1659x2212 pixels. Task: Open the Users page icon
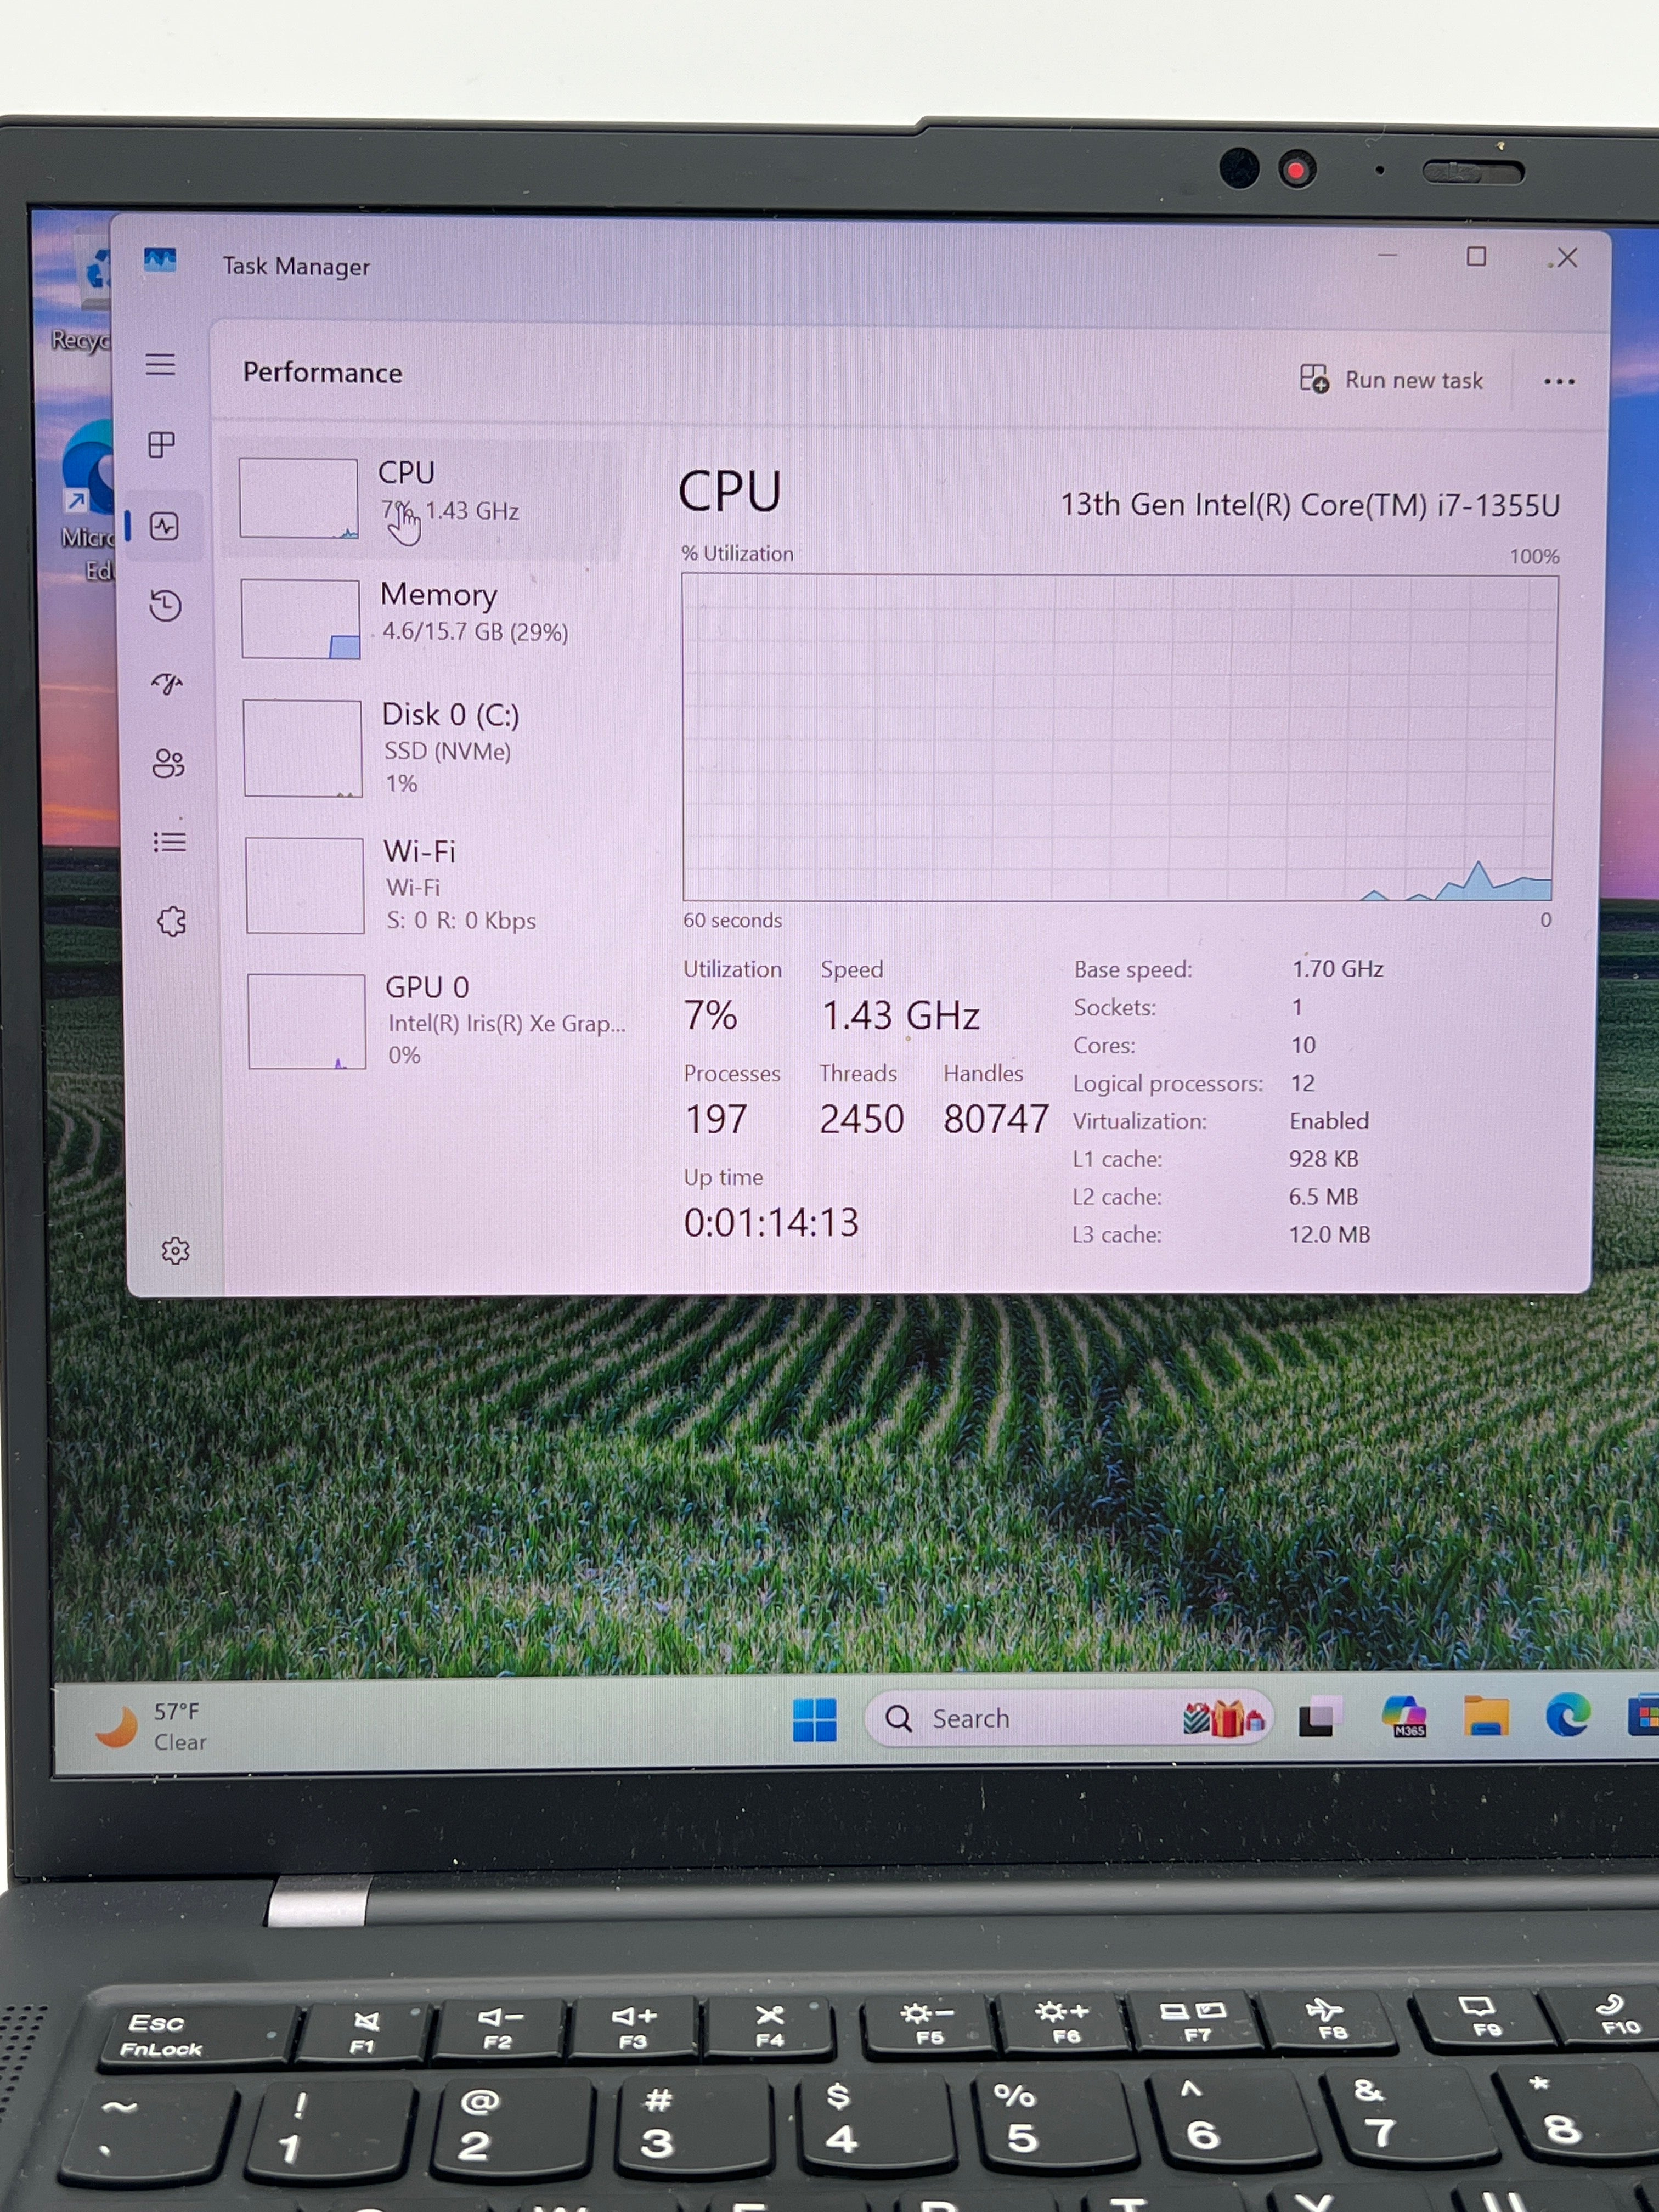pyautogui.click(x=168, y=763)
